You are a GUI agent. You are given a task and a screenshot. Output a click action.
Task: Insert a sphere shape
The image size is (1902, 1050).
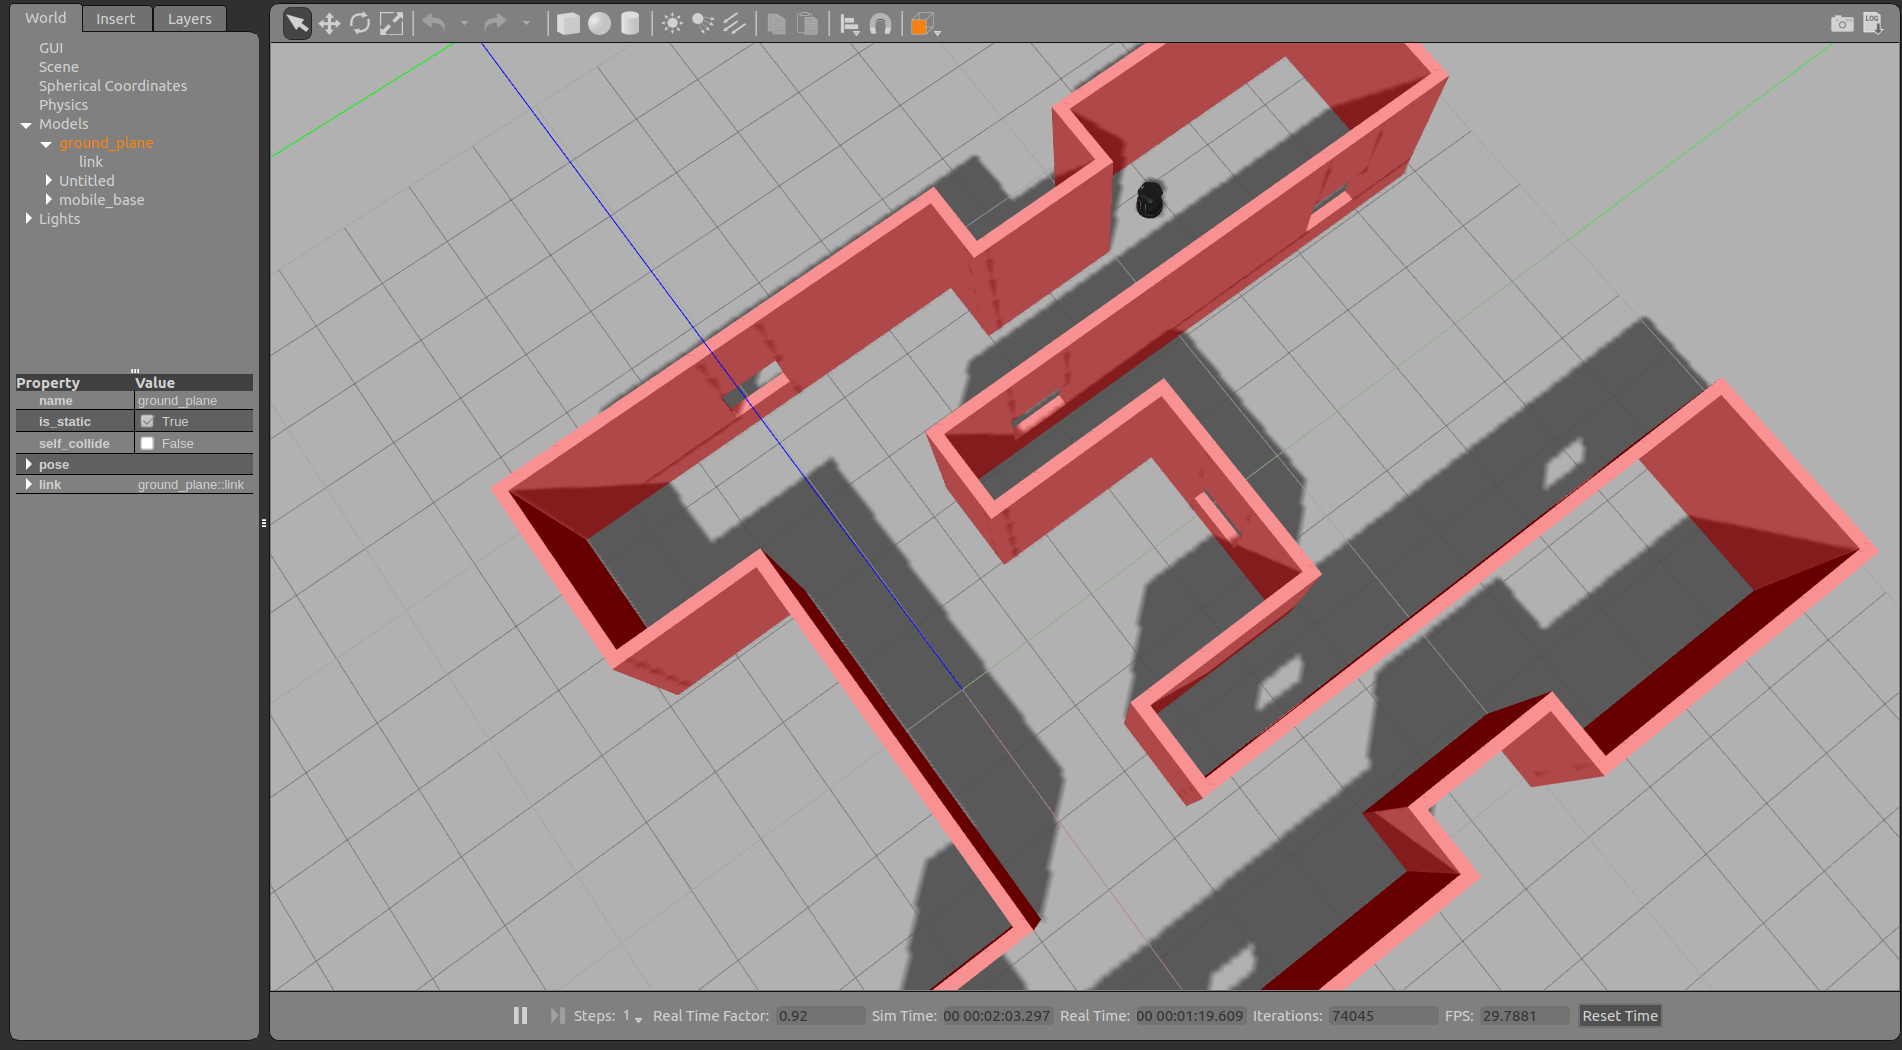pyautogui.click(x=599, y=24)
